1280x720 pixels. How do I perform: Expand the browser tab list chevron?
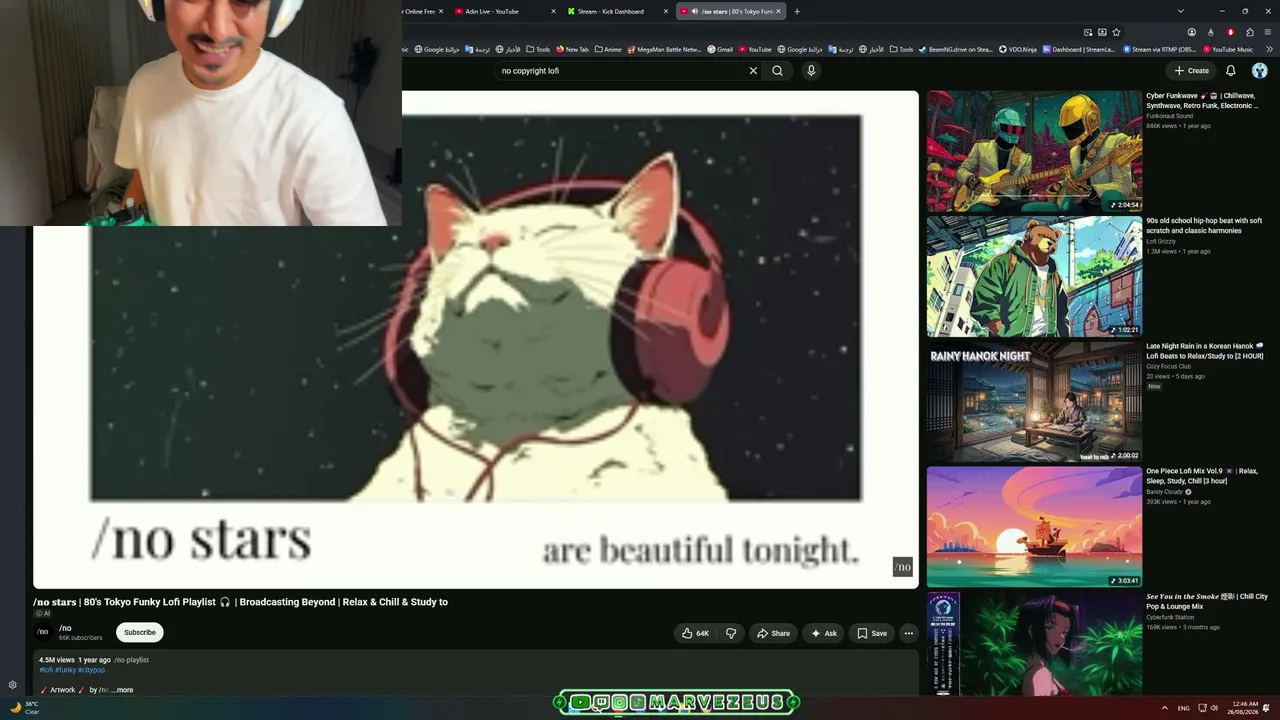point(1181,11)
